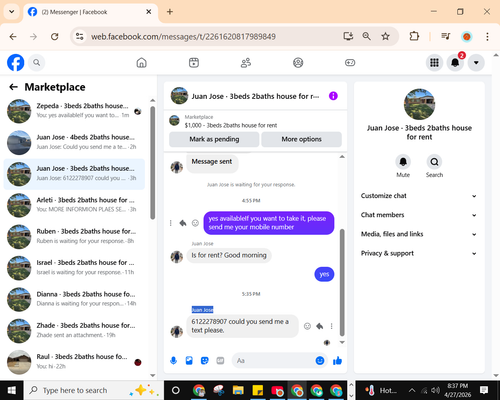Open the account dropdown arrow menu
The width and height of the screenshot is (500, 400).
476,63
